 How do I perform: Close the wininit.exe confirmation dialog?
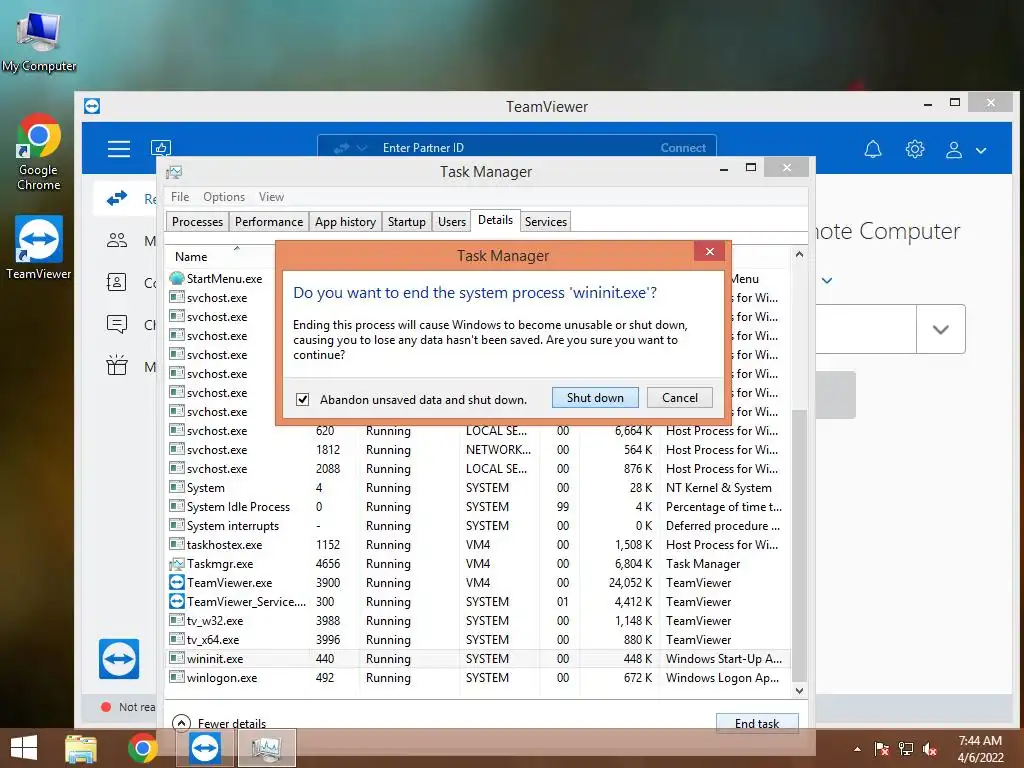coord(710,251)
